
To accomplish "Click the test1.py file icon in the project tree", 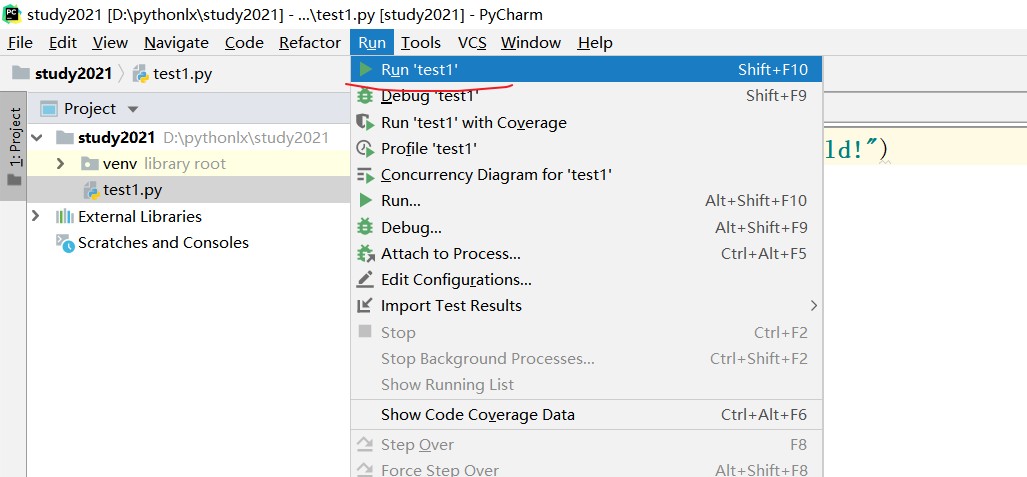I will 91,191.
